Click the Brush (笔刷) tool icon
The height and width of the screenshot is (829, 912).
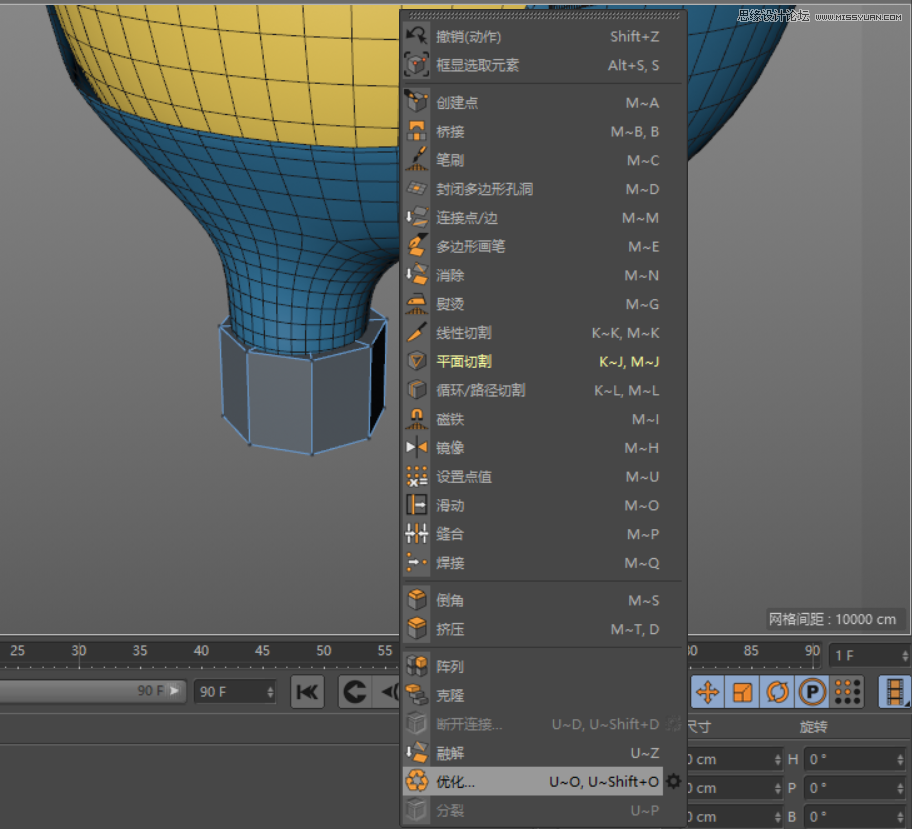416,160
